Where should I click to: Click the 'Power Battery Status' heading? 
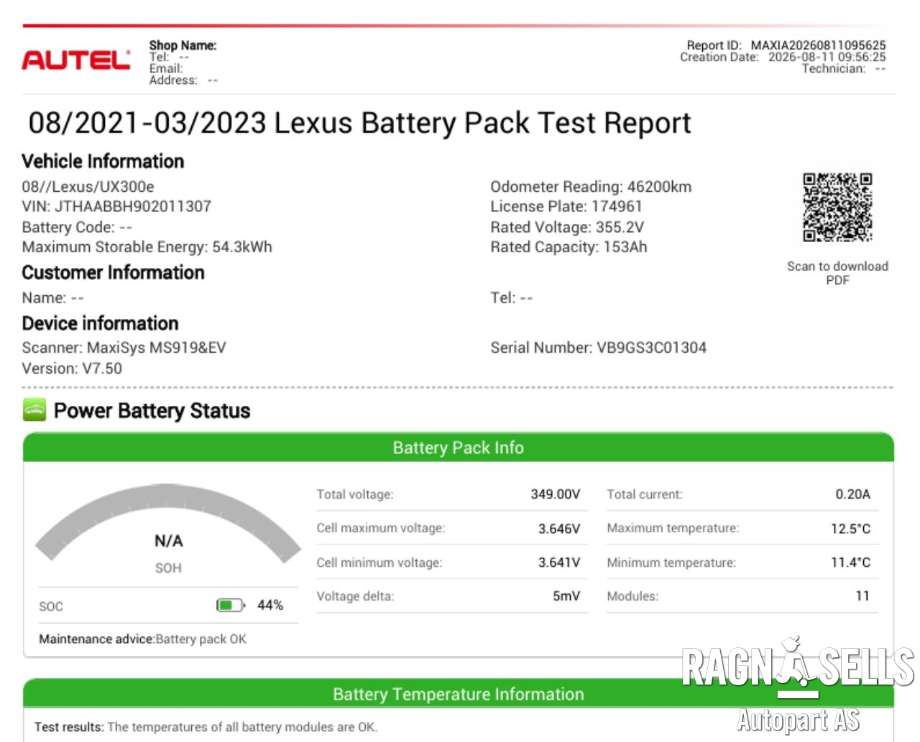pos(152,411)
